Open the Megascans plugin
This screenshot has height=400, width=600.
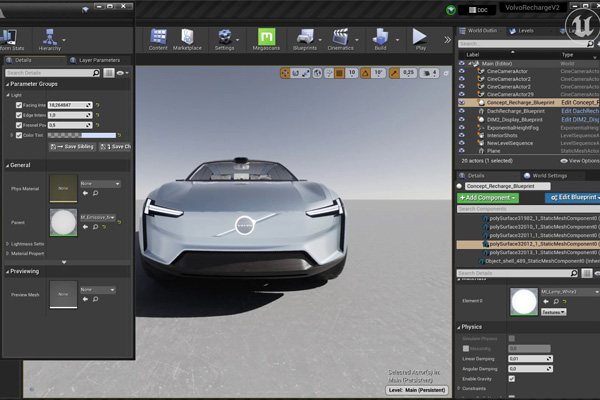click(267, 38)
